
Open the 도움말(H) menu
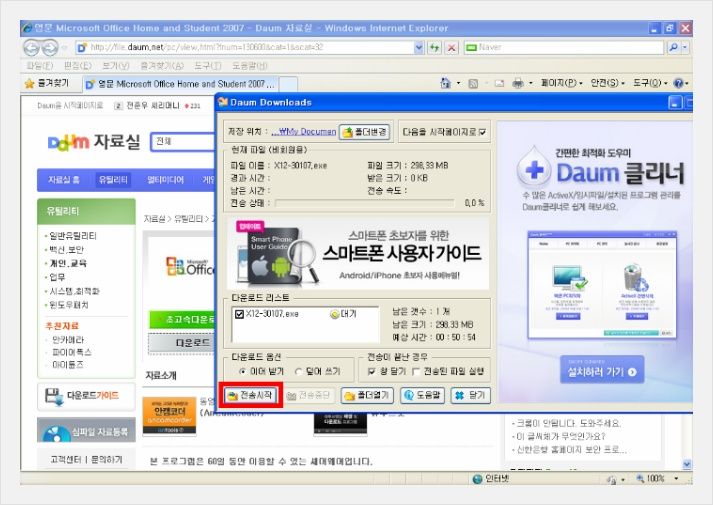(250, 65)
